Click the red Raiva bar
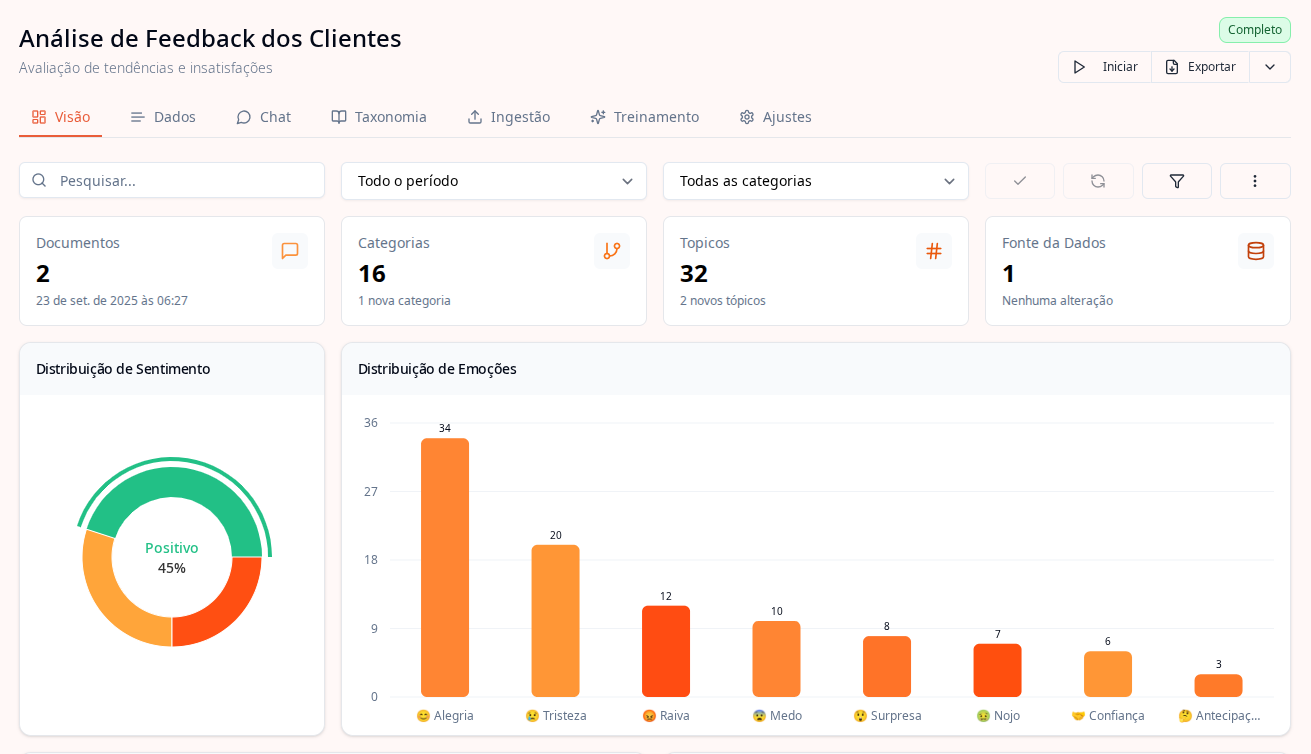Viewport: 1311px width, 754px height. coord(666,651)
